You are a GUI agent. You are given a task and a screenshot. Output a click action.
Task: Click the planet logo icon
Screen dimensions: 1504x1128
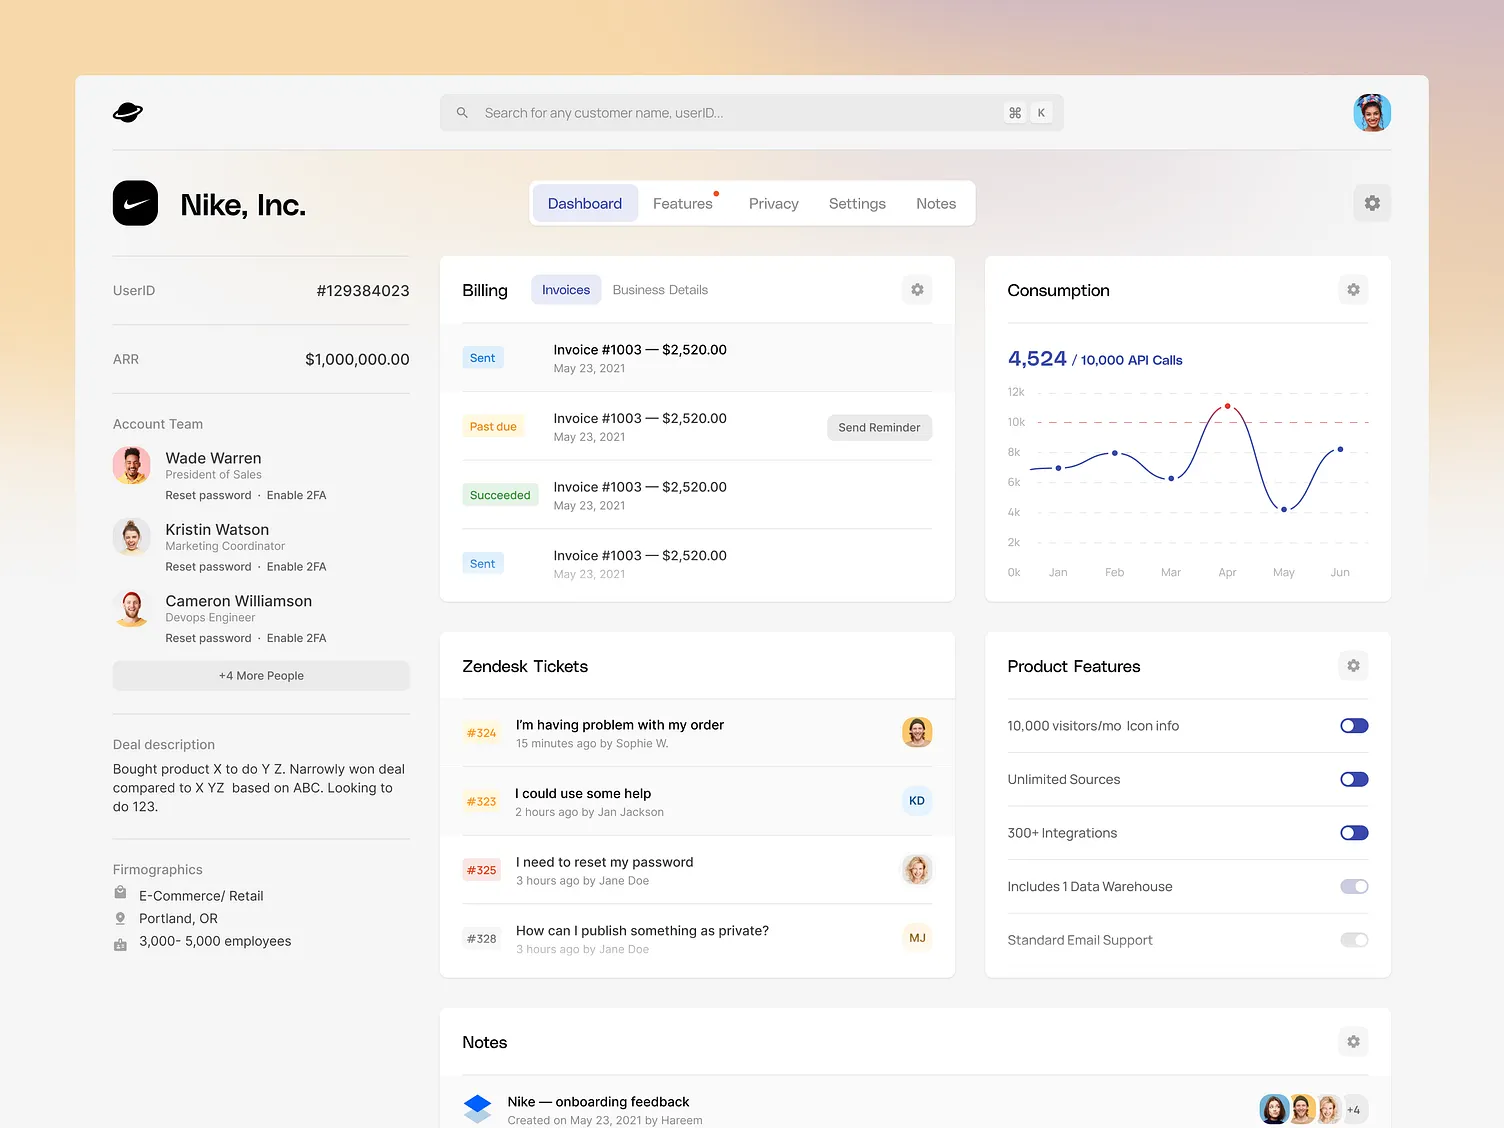(128, 112)
